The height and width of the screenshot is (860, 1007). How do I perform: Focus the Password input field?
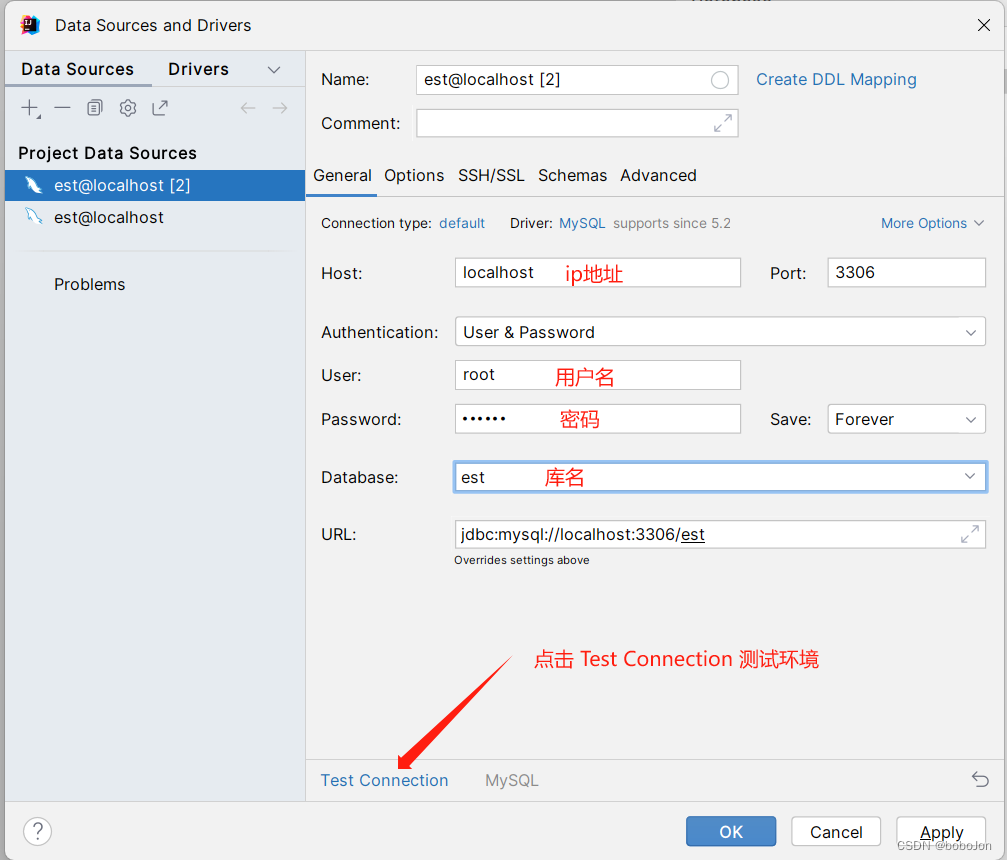[x=597, y=419]
